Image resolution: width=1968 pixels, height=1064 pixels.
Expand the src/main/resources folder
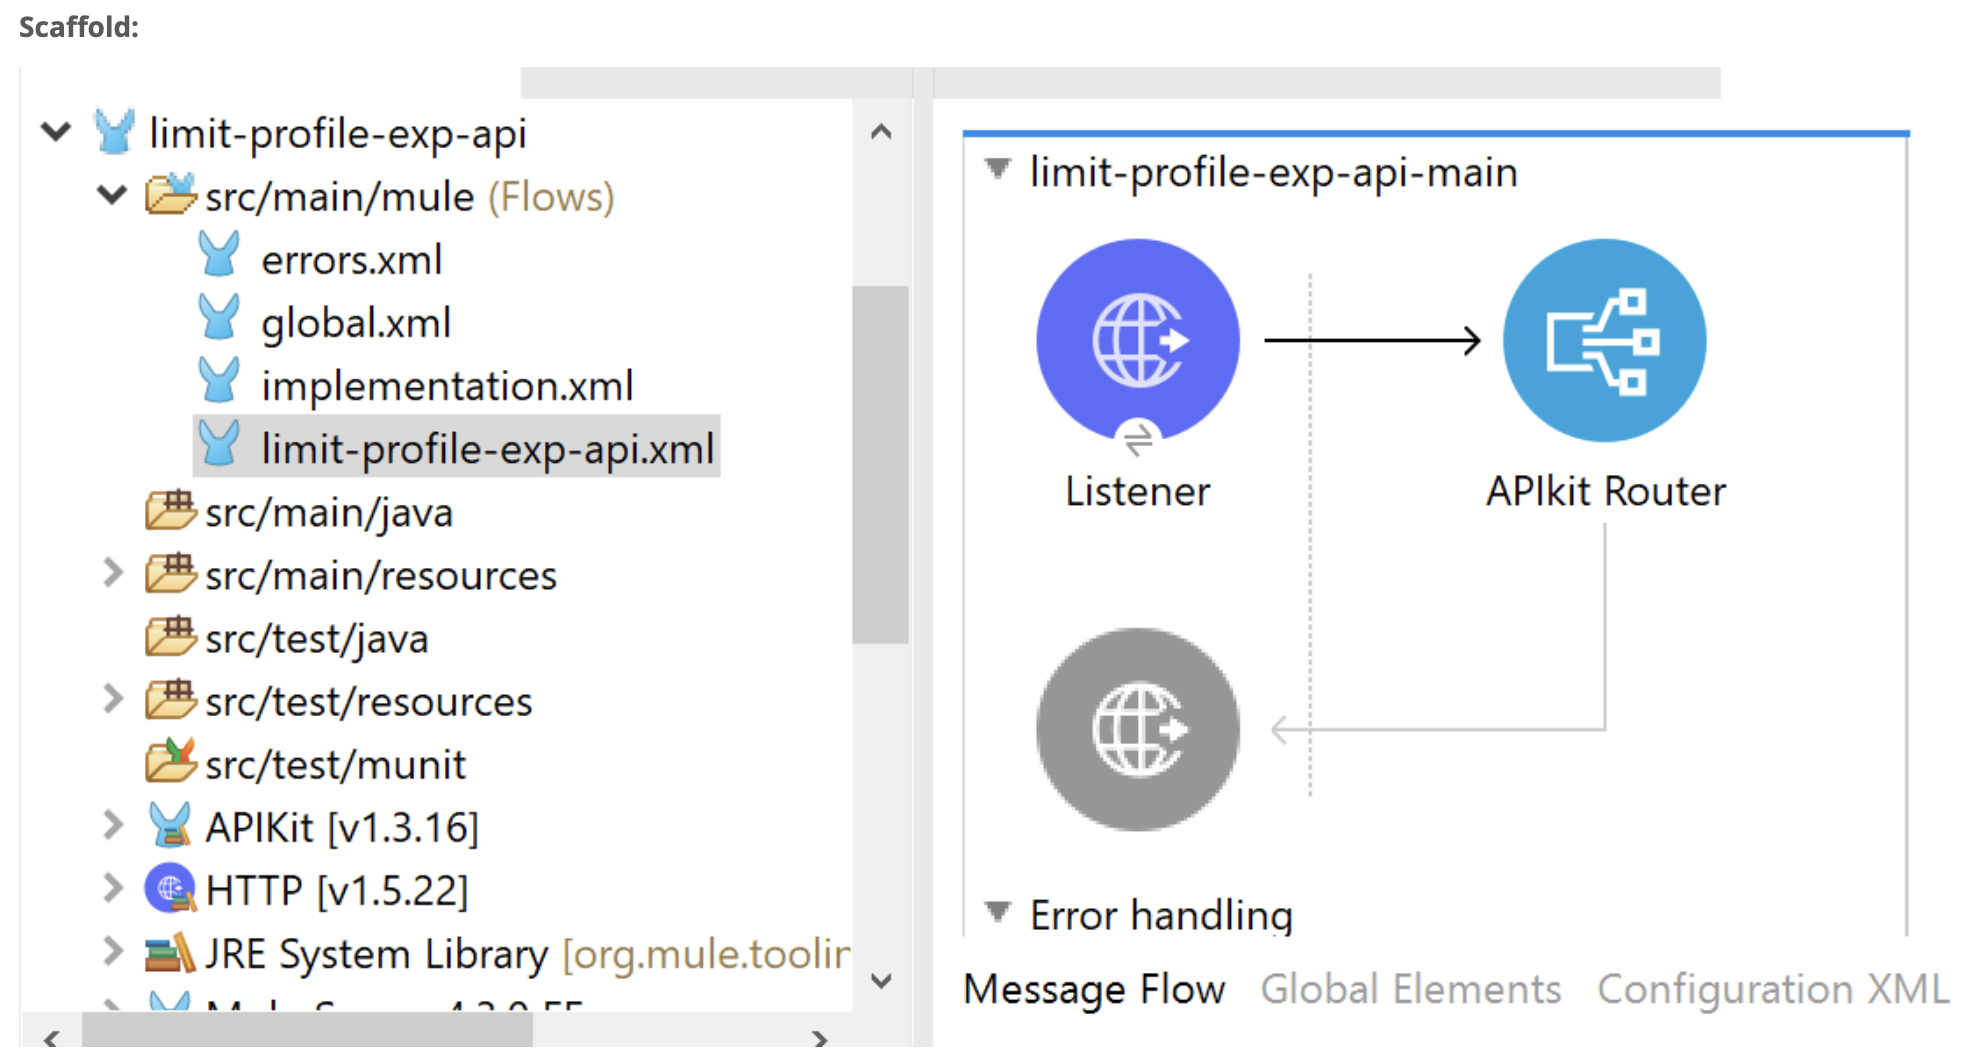[113, 573]
